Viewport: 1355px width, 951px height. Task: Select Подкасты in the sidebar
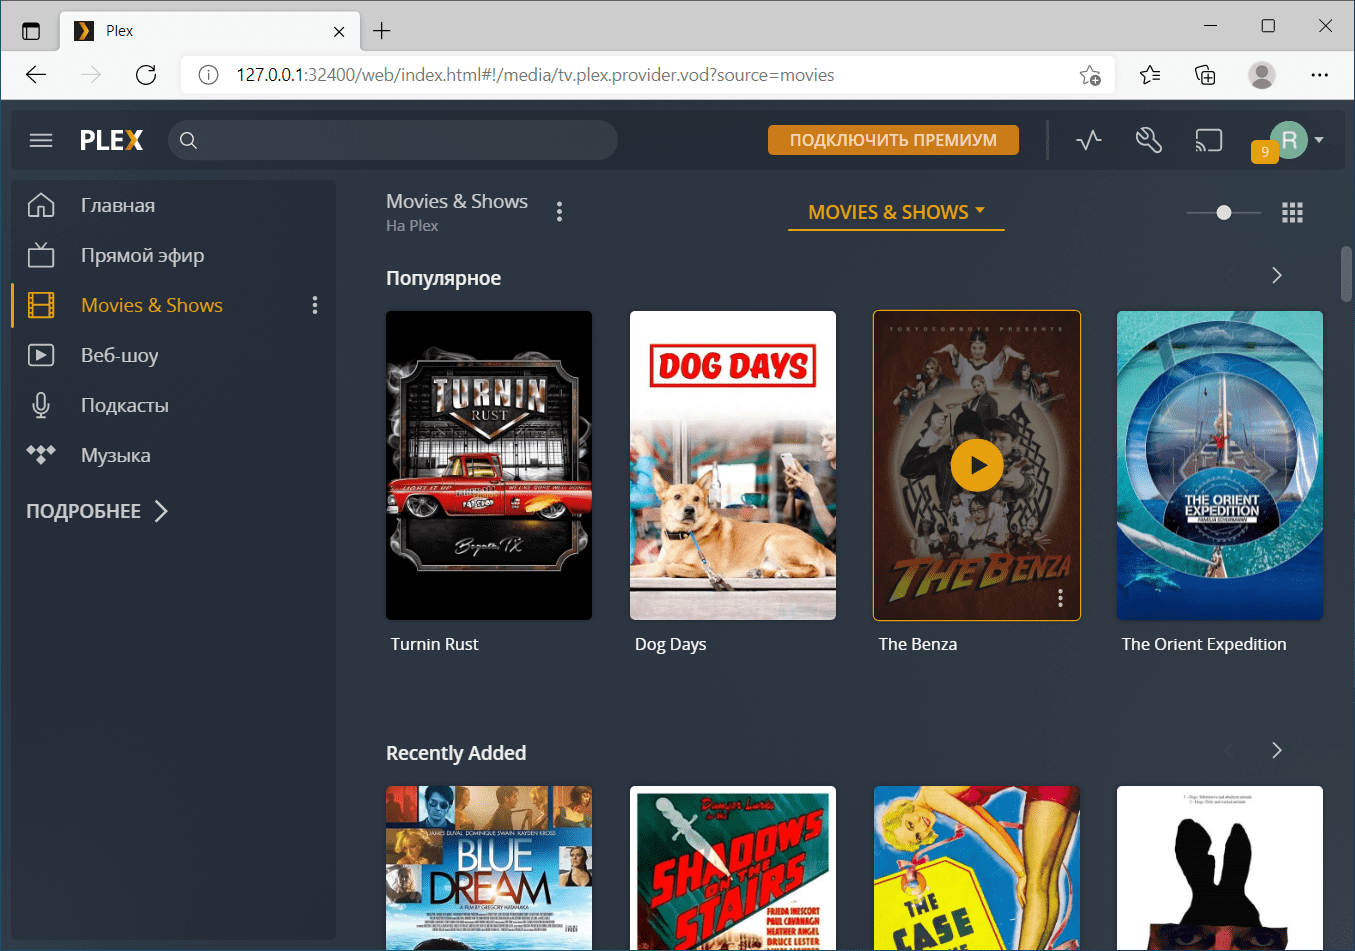point(125,405)
